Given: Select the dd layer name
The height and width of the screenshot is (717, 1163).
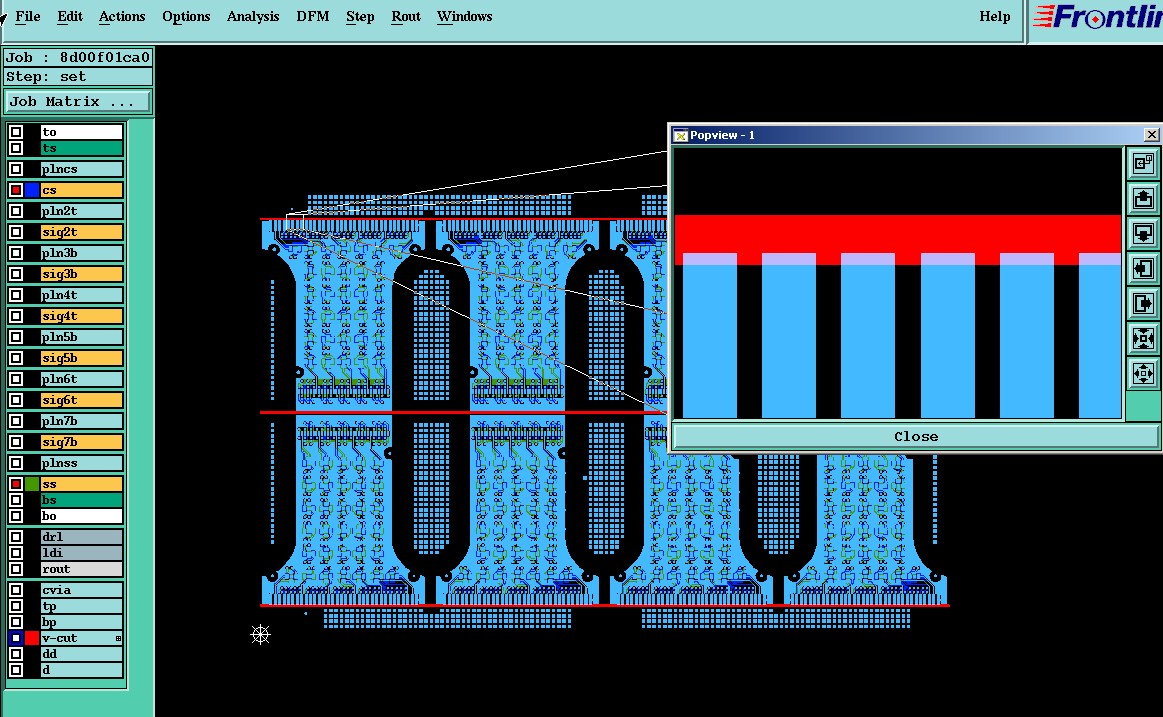Looking at the screenshot, I should (82, 654).
